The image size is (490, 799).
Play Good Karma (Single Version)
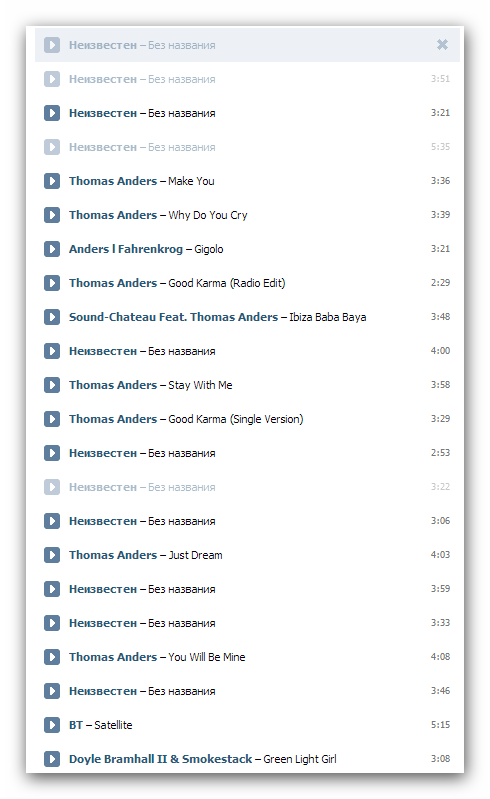[x=51, y=419]
